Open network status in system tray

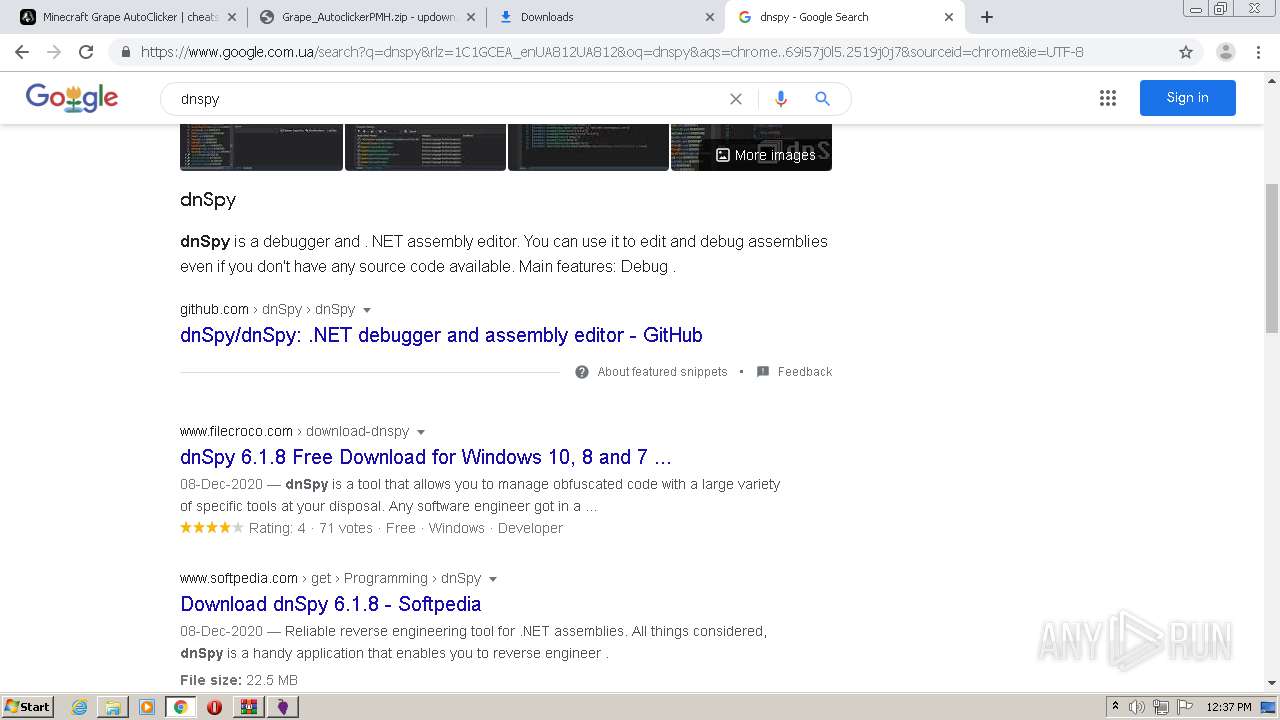[1161, 707]
